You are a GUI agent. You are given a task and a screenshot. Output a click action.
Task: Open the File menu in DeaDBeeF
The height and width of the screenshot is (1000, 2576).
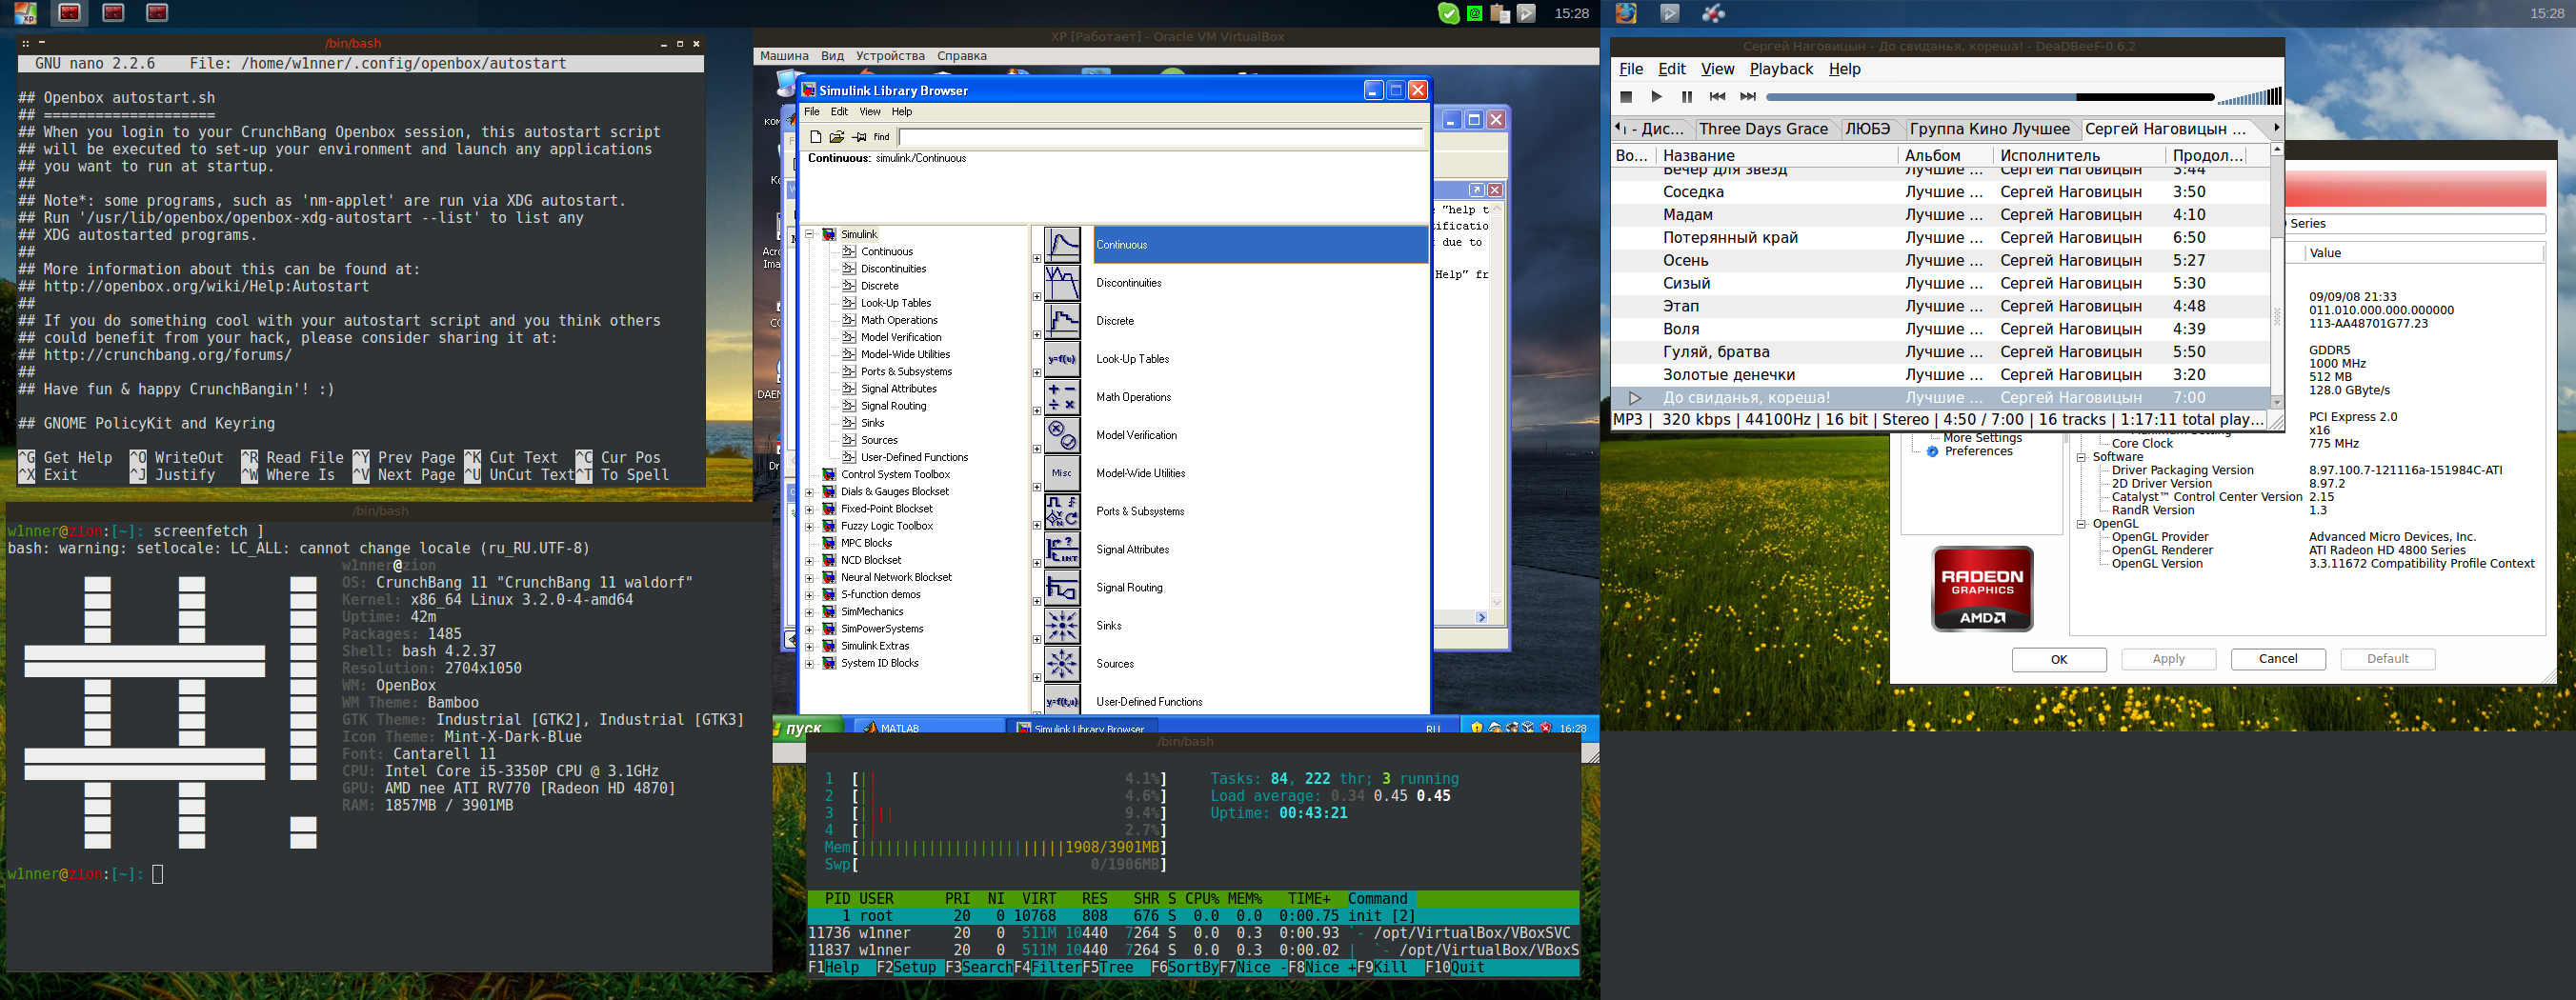pos(1631,69)
